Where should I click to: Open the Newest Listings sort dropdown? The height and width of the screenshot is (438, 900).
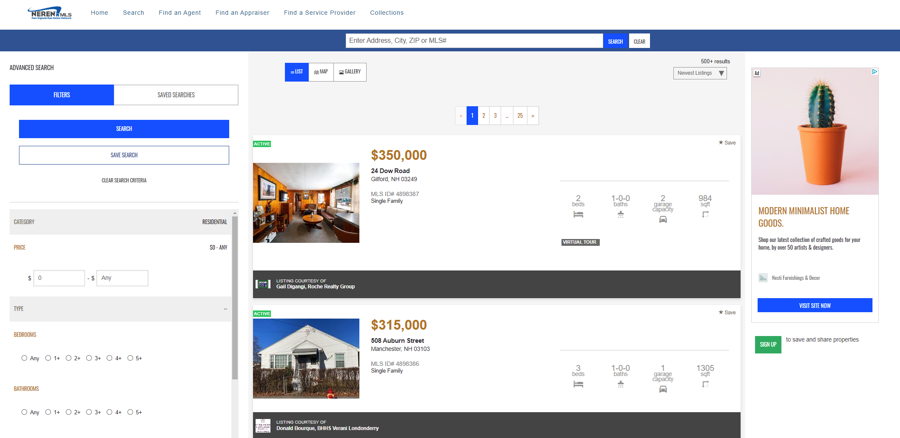coord(700,73)
